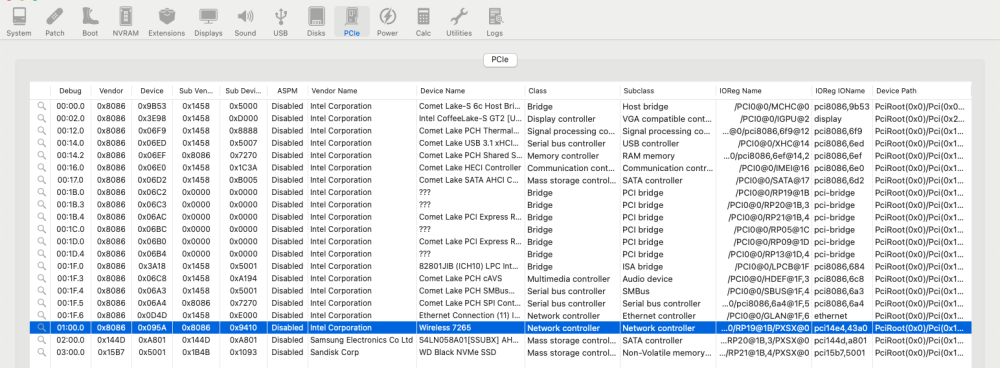The width and height of the screenshot is (1000, 368).
Task: Click magnifier icon for device 00:1F.6
Action: click(41, 315)
